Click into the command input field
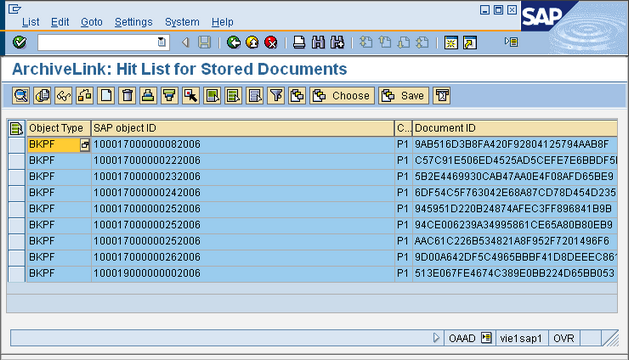The image size is (629, 360). tap(97, 42)
